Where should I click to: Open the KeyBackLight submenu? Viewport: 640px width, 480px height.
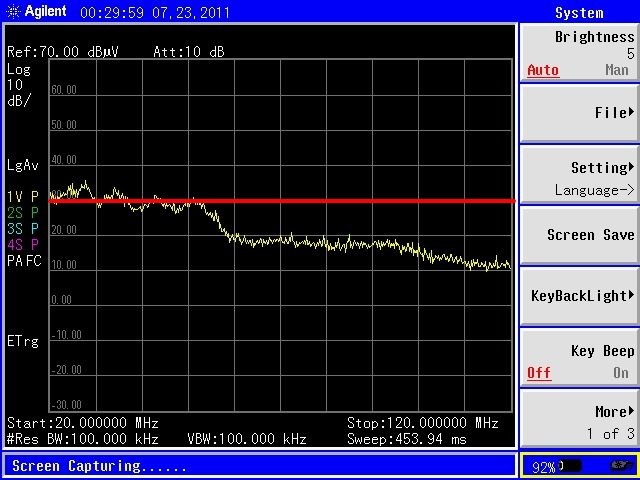[580, 296]
